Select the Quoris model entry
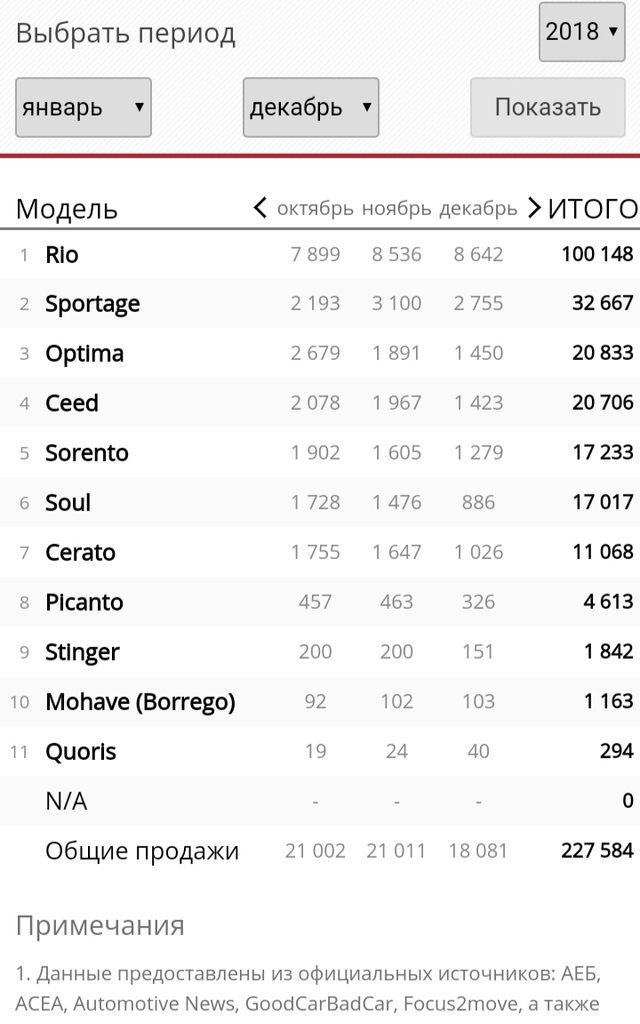The image size is (640, 1024). (80, 752)
